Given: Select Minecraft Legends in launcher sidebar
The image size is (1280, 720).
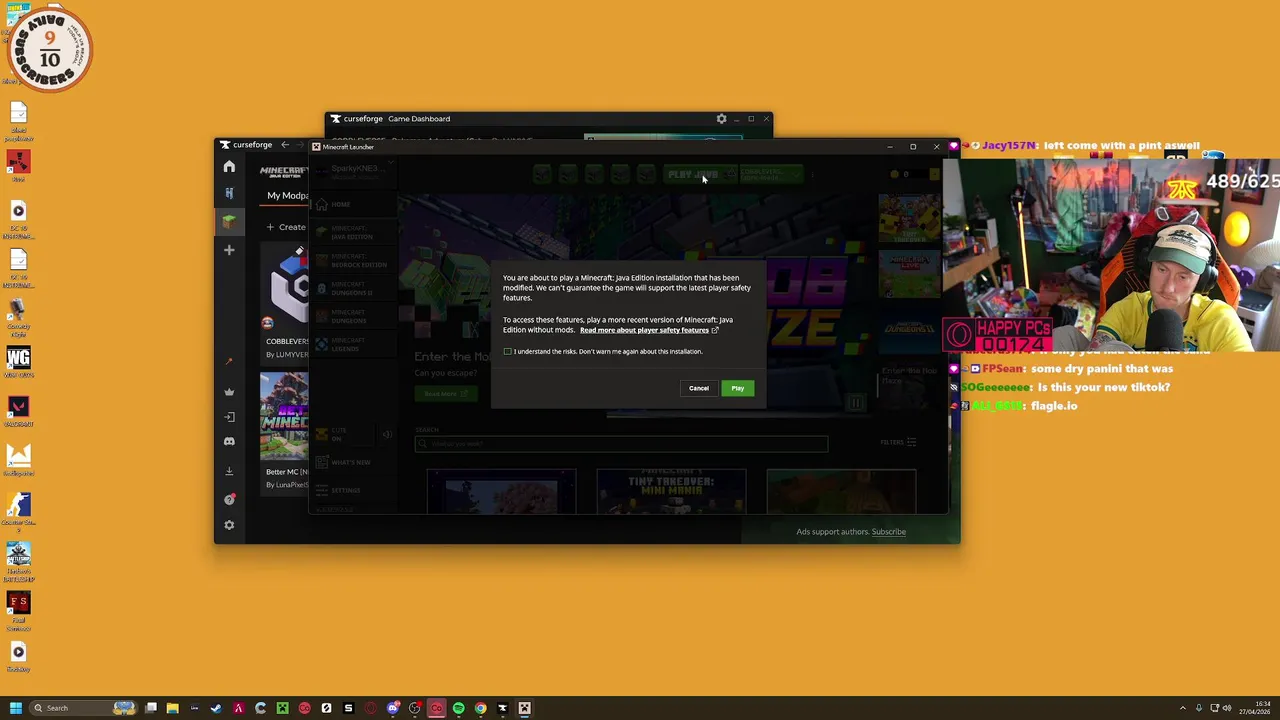Looking at the screenshot, I should [x=351, y=345].
